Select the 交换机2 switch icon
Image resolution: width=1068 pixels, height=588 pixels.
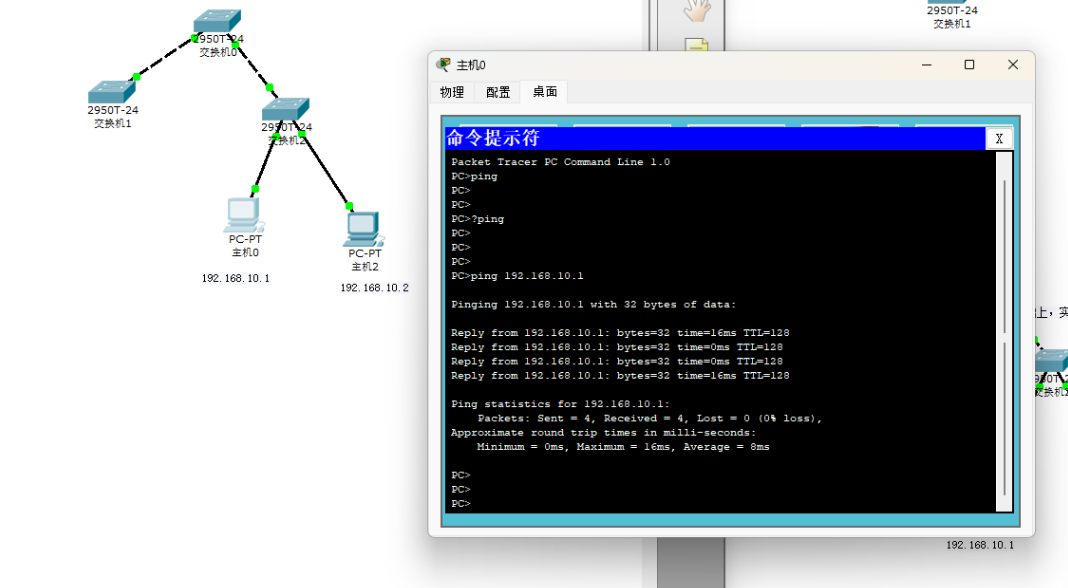click(286, 109)
